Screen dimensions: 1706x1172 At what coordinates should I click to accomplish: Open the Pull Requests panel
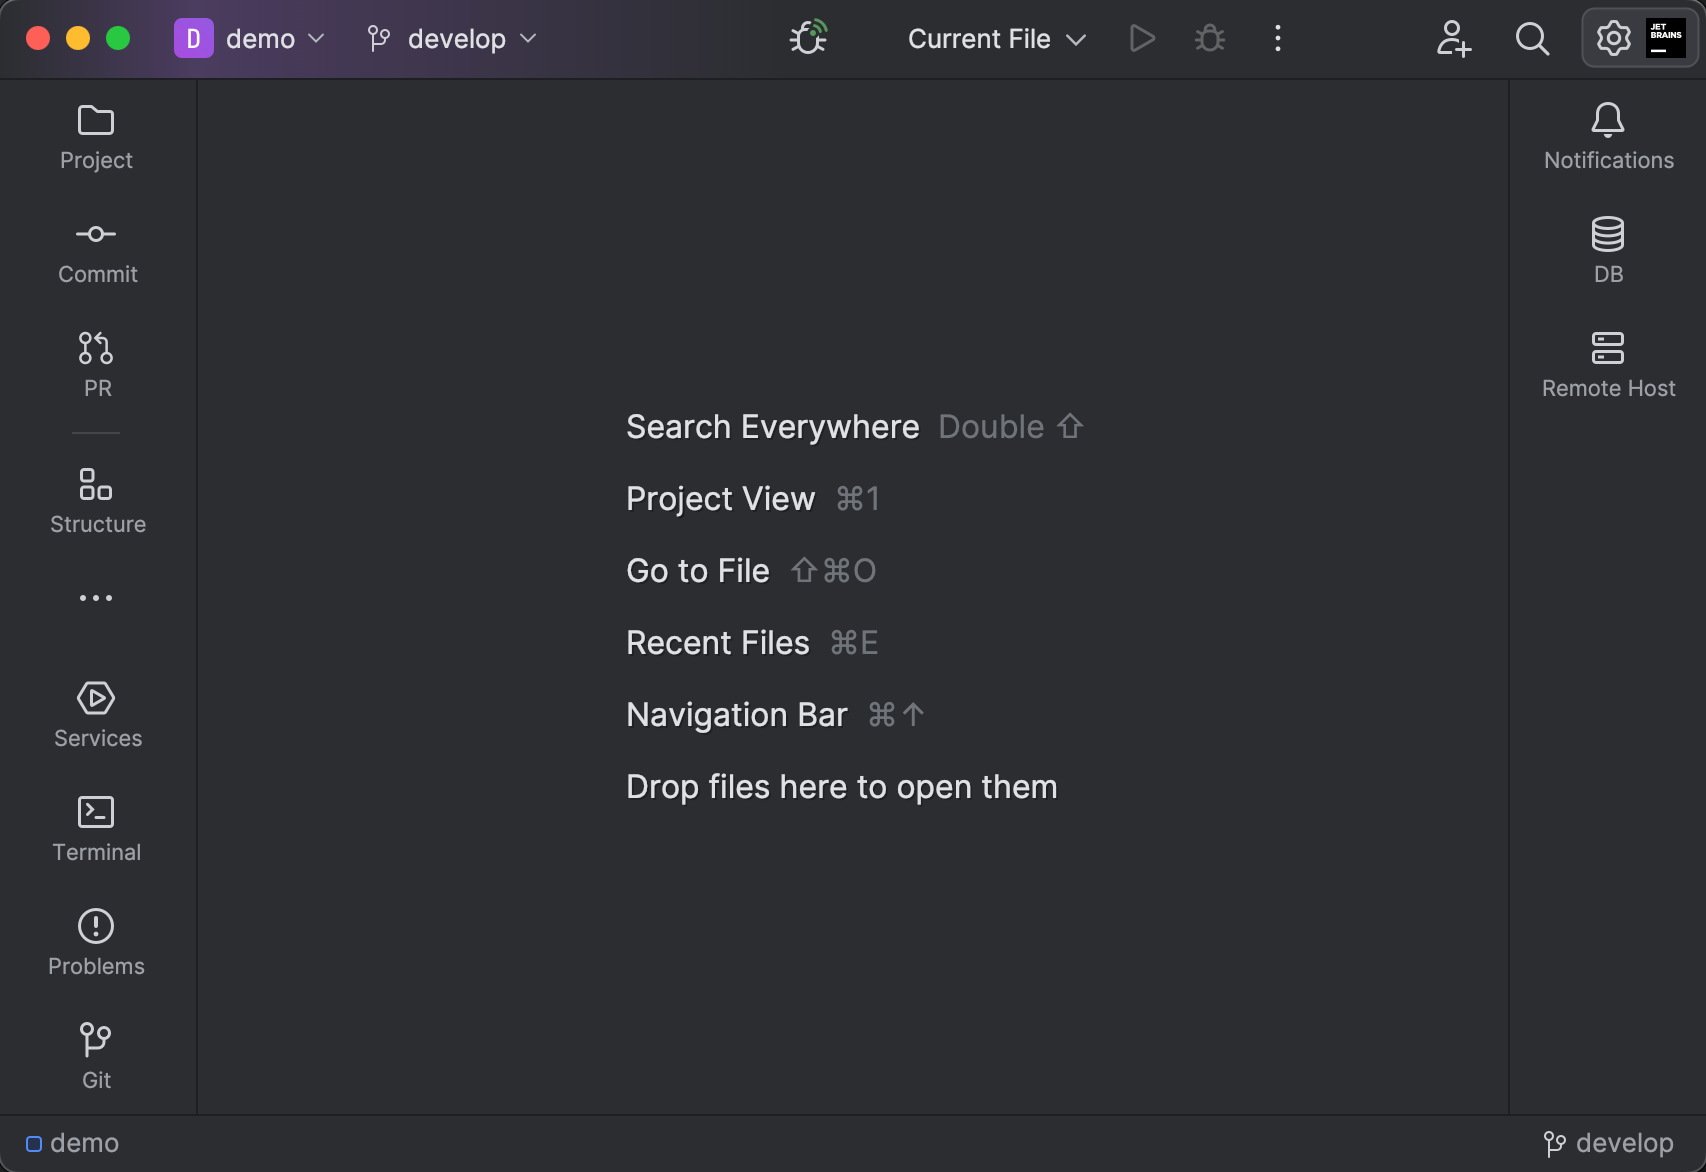(96, 365)
